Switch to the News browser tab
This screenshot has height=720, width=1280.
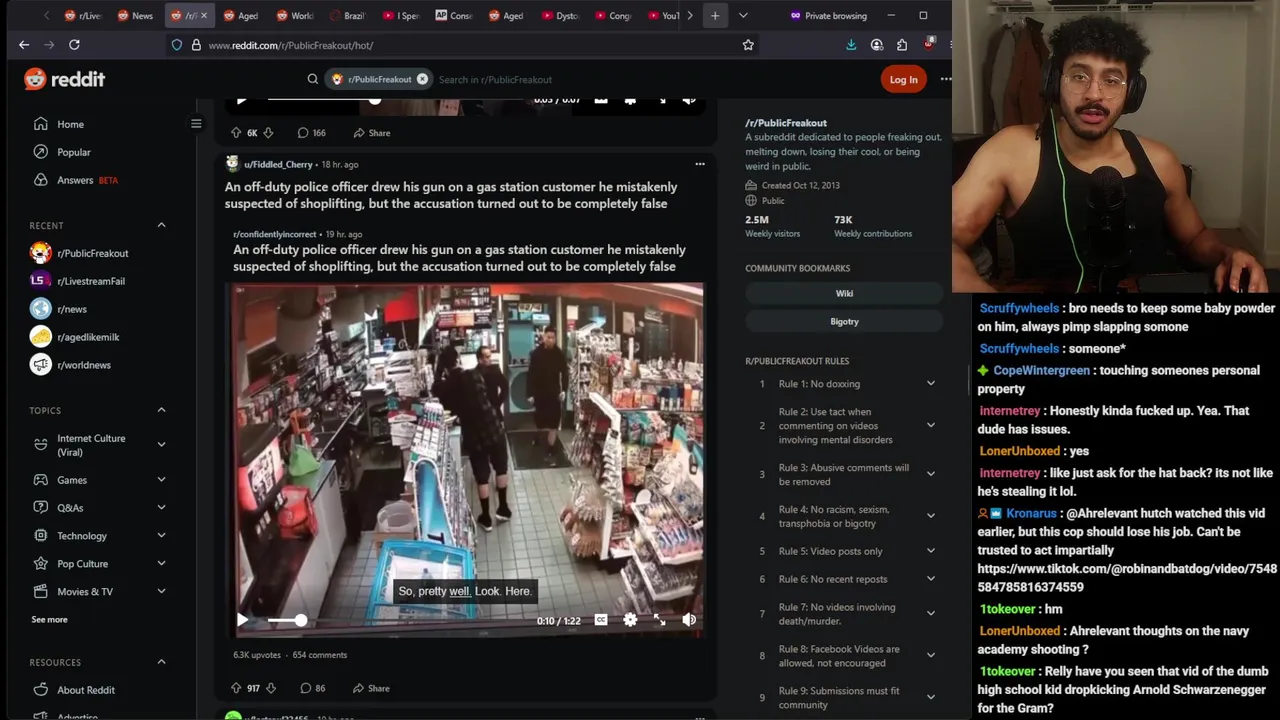(x=135, y=15)
